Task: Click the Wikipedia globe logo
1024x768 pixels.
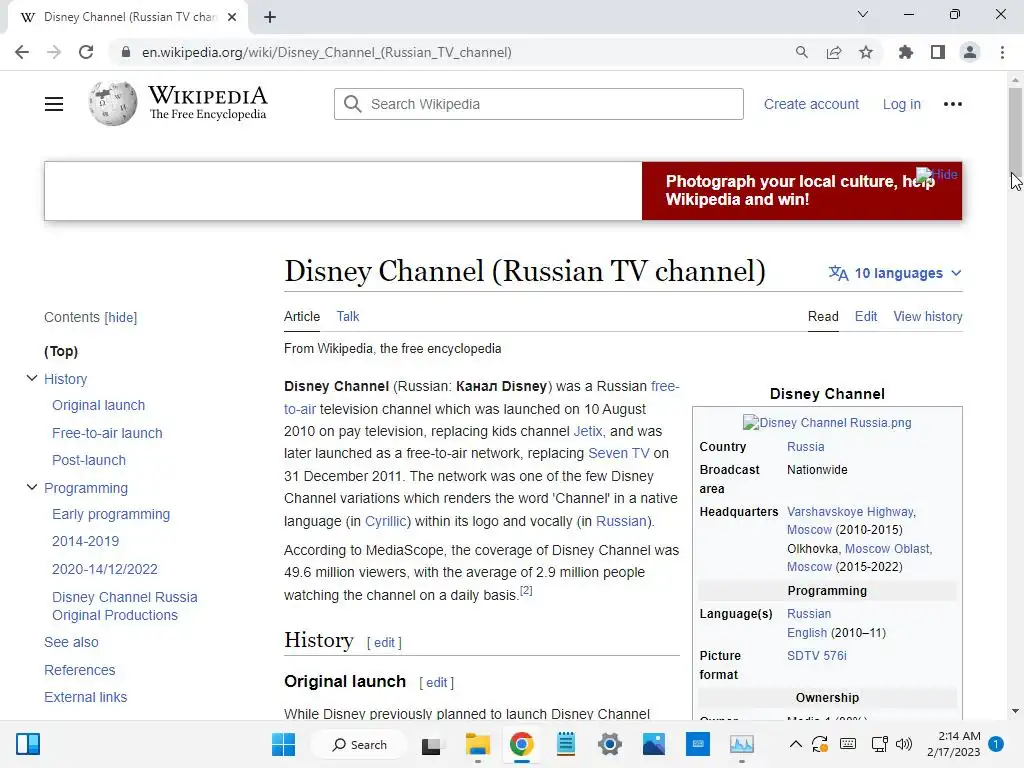Action: click(x=113, y=104)
